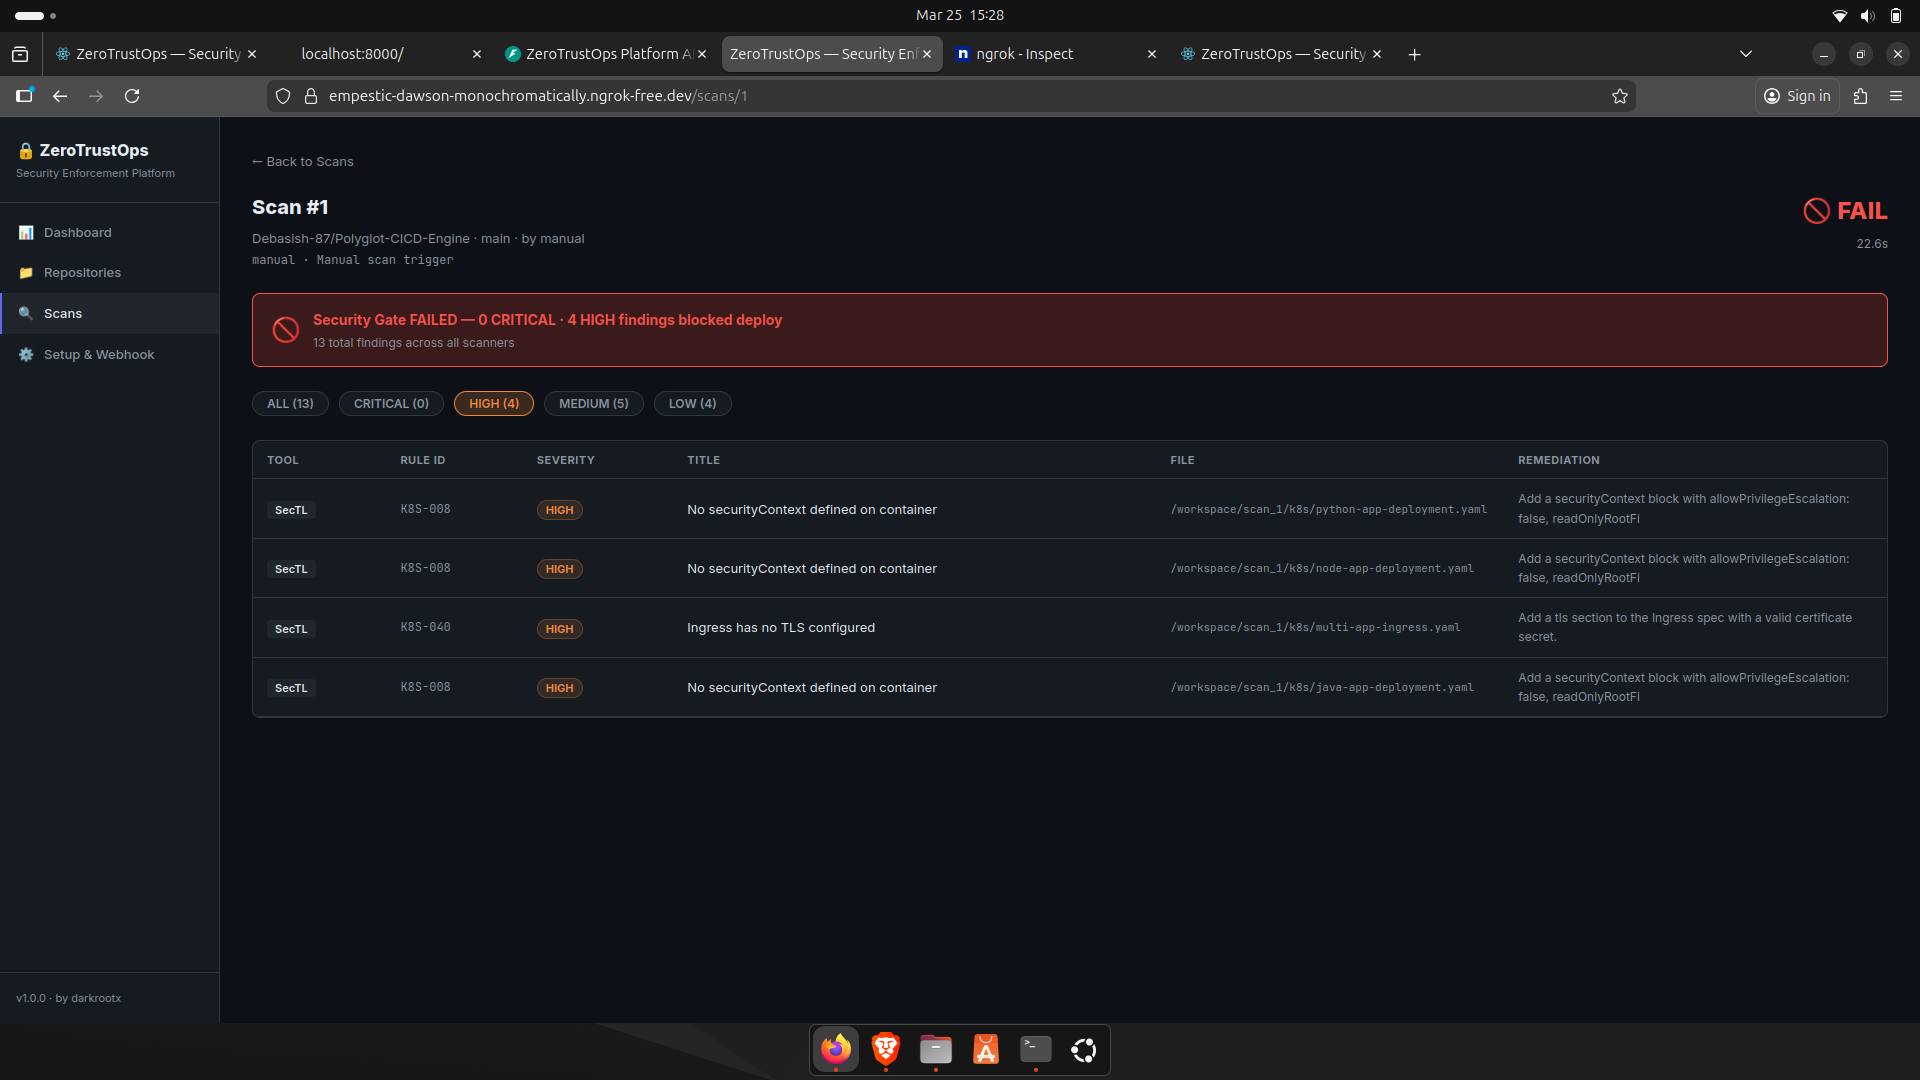Open Setup & Webhook settings

(x=98, y=355)
